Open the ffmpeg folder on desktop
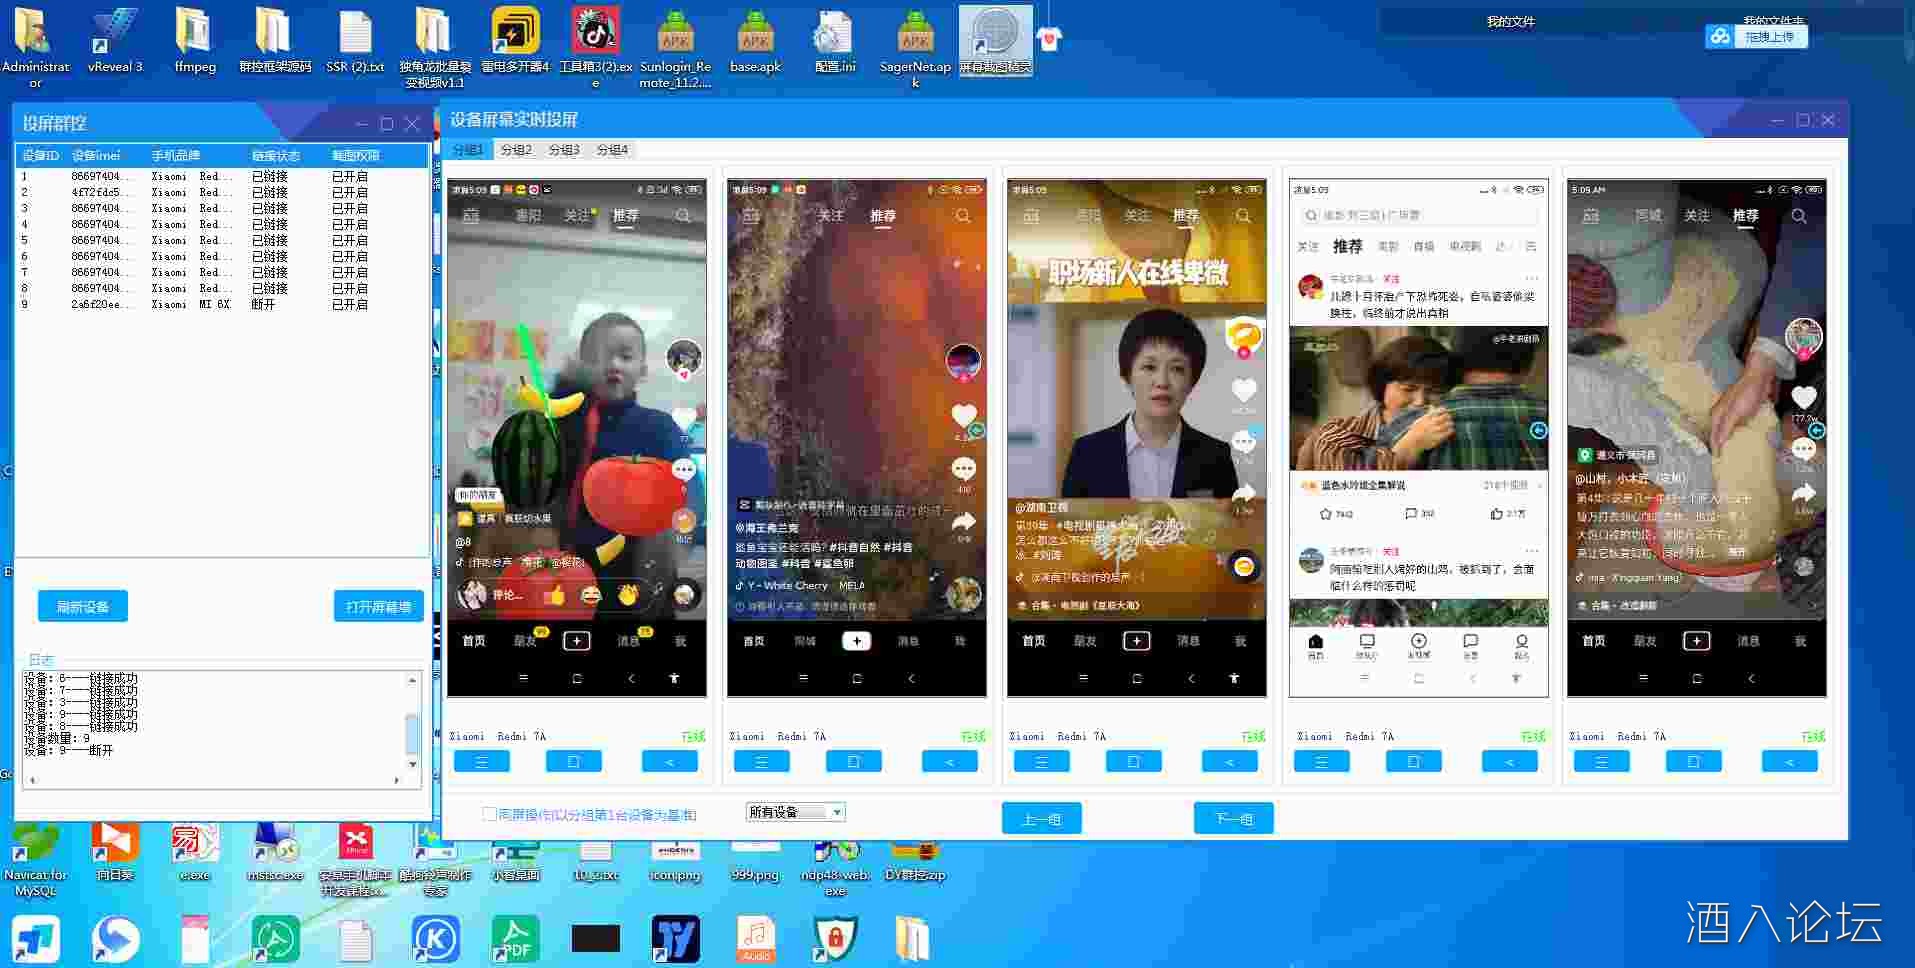Screen dimensions: 1915x968 pyautogui.click(x=195, y=40)
